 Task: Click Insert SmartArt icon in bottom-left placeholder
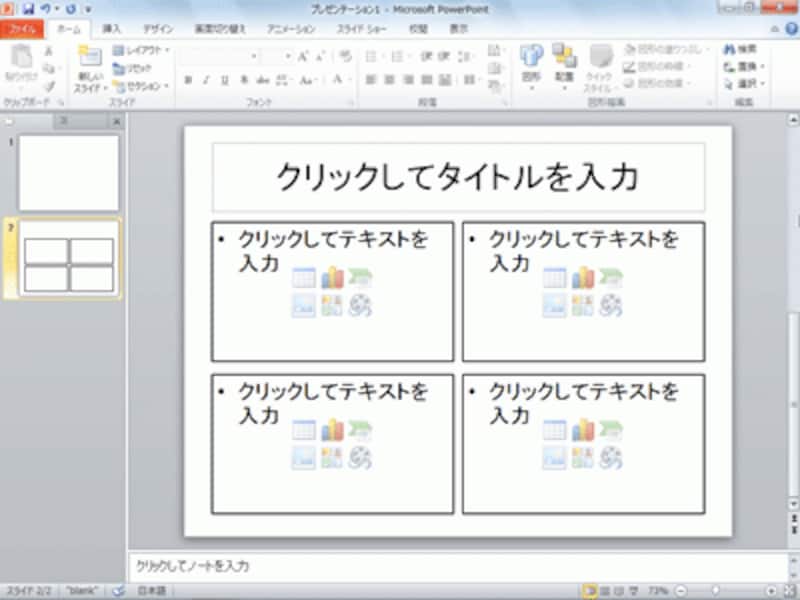click(x=360, y=431)
